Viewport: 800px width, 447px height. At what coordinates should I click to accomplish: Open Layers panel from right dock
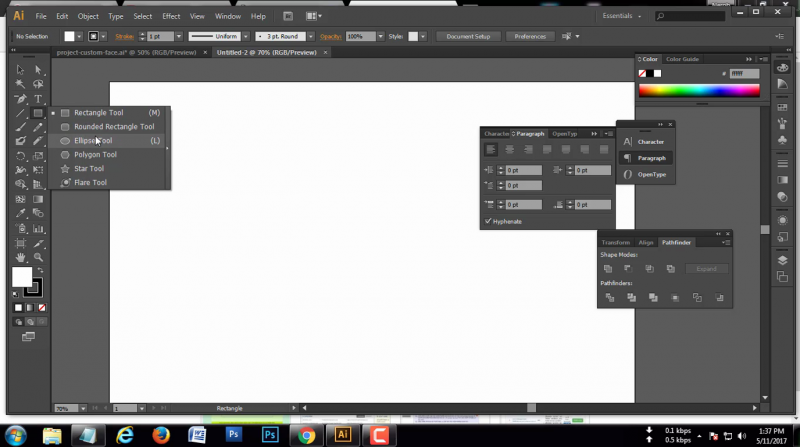click(x=782, y=260)
